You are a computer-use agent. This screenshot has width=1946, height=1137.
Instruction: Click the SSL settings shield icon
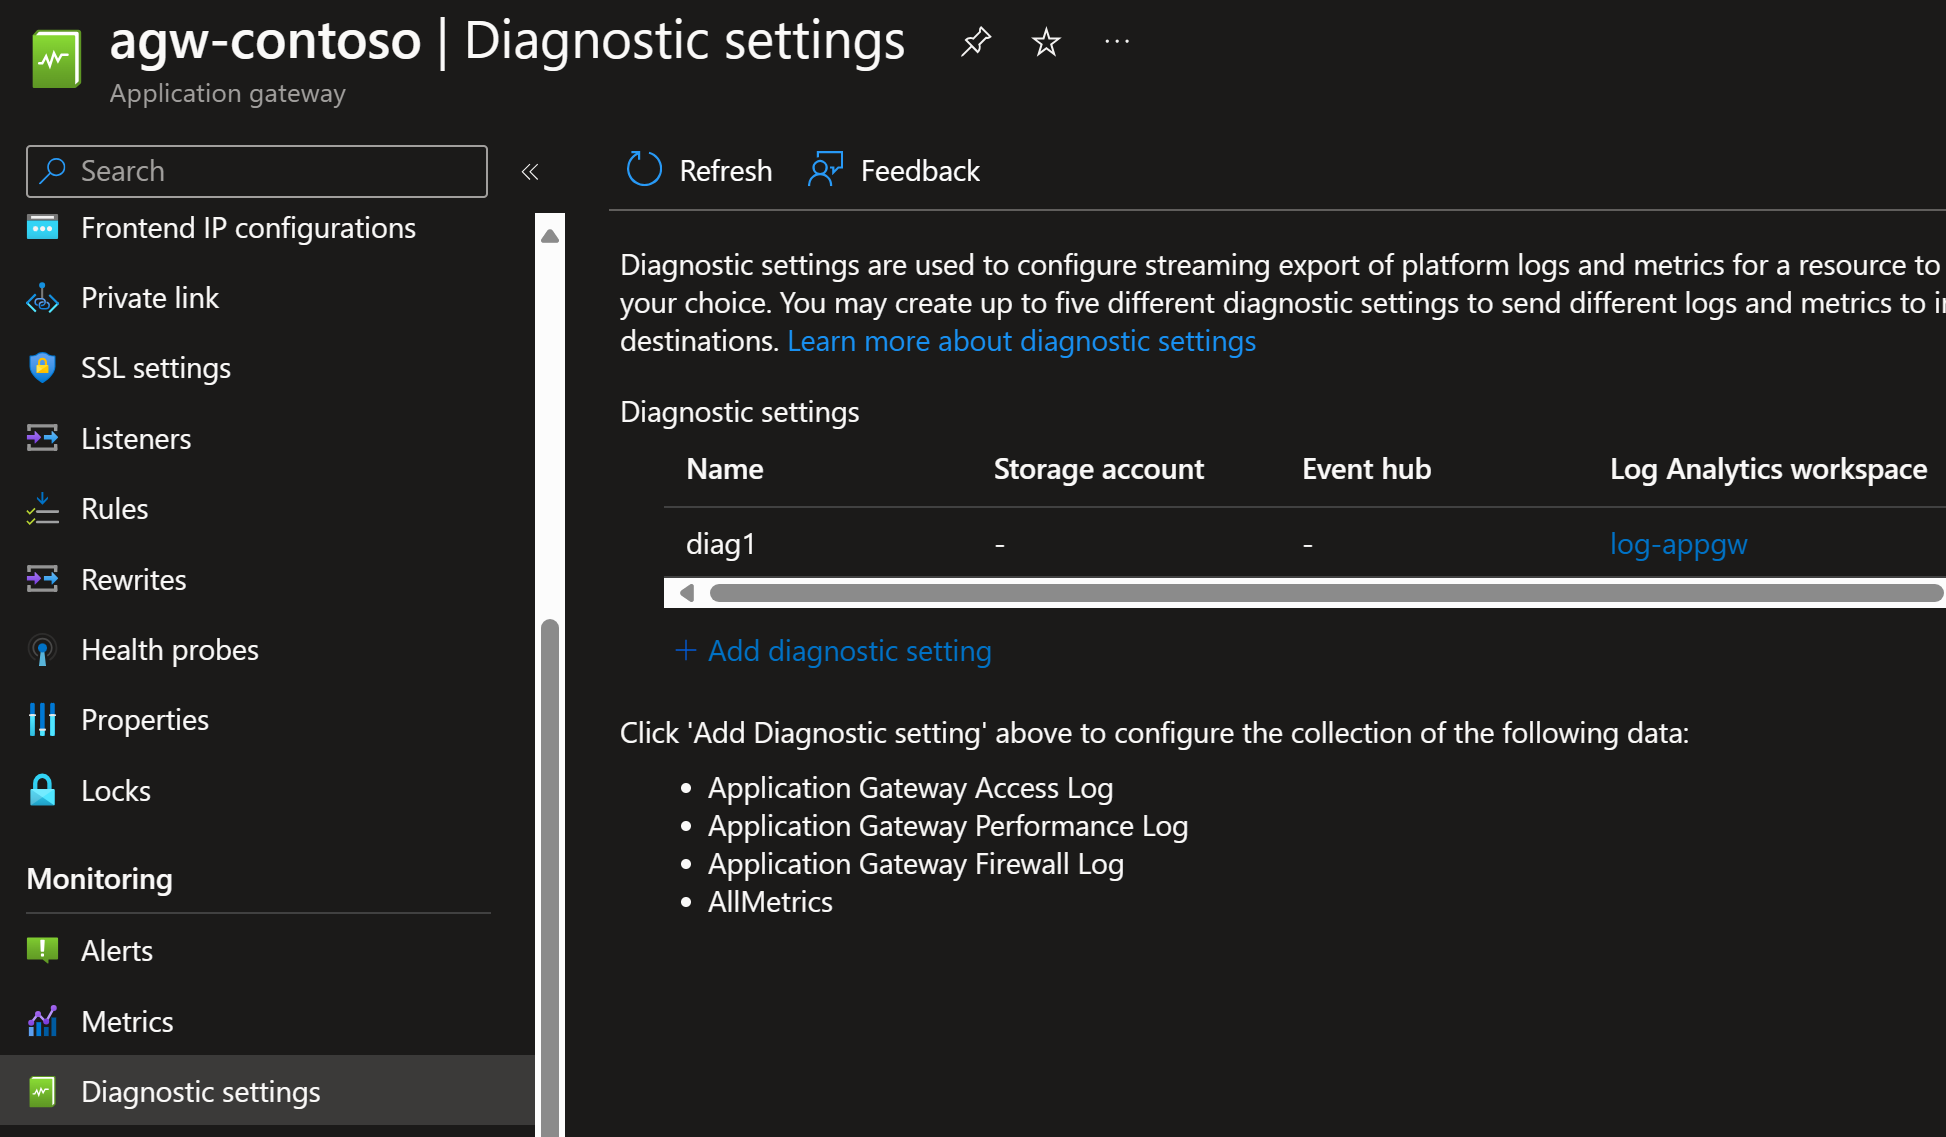(x=42, y=368)
